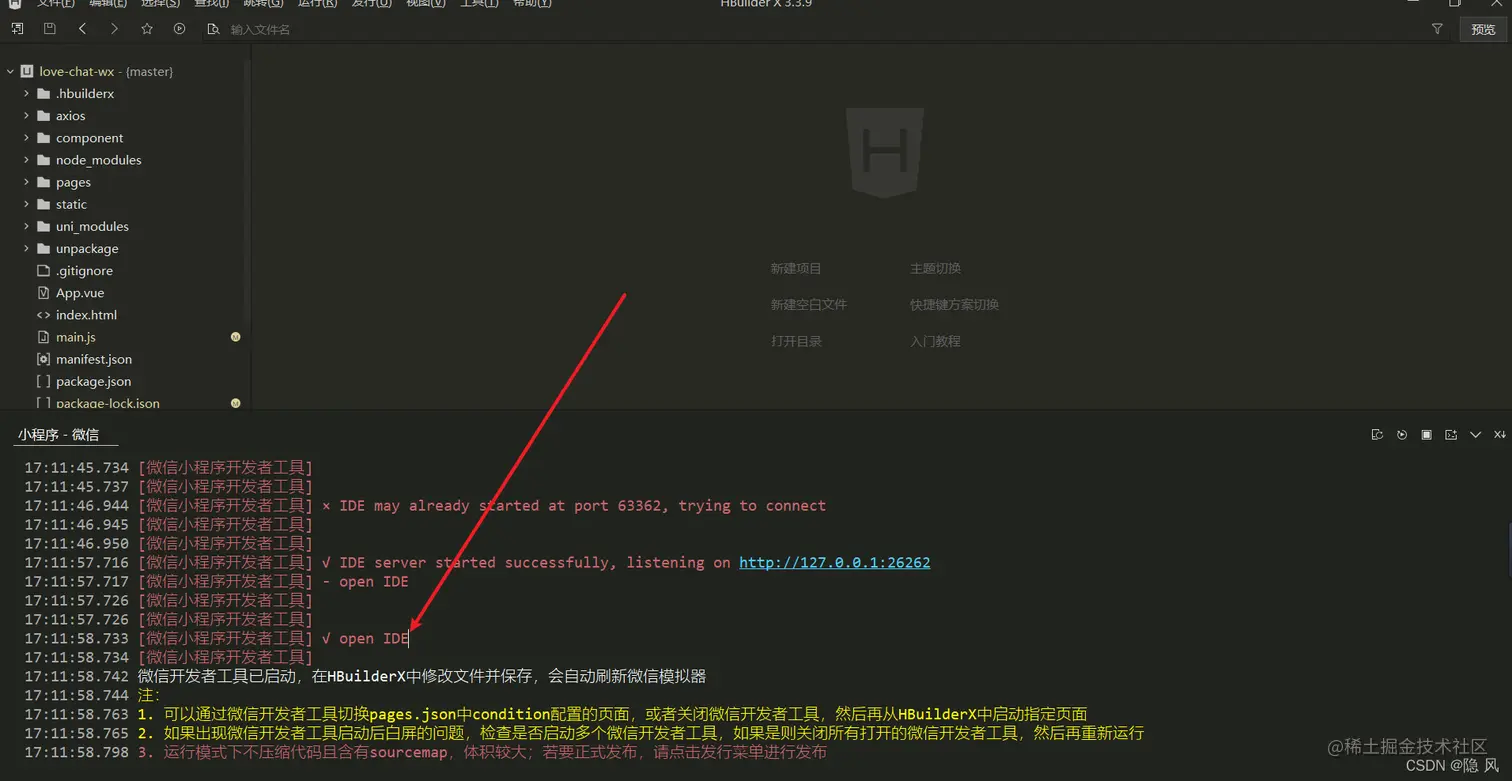Click 打开目录 on the welcome page
Image resolution: width=1512 pixels, height=781 pixels.
coord(796,341)
